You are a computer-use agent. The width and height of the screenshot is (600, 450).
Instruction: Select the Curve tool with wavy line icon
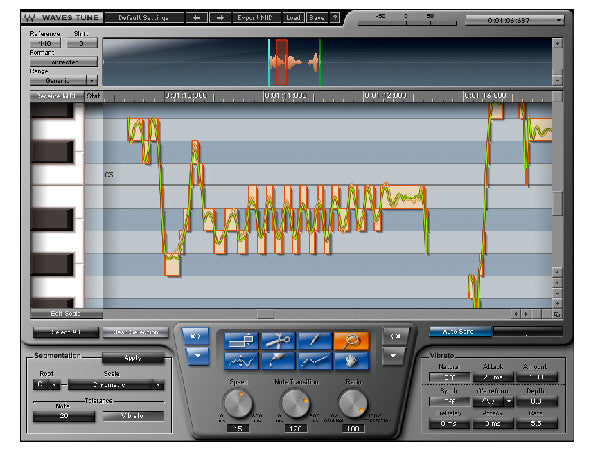[241, 361]
